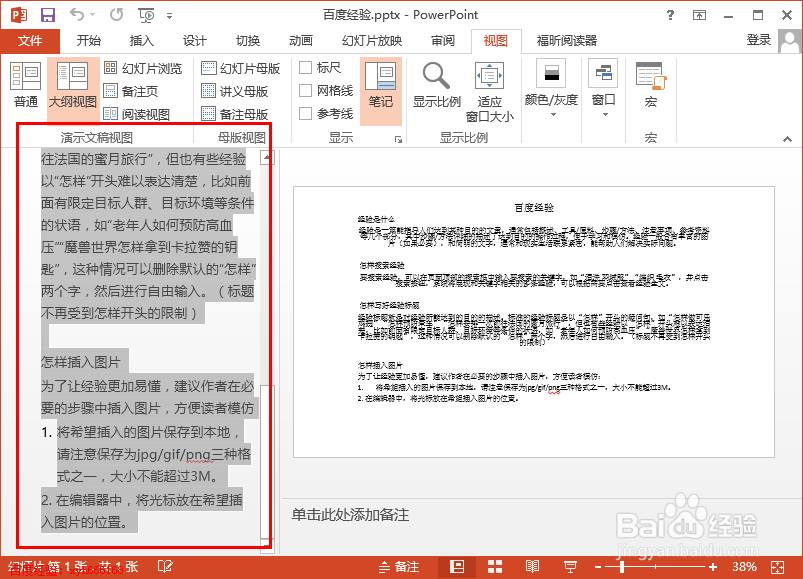This screenshot has width=803, height=579.
Task: Click the user account avatar icon
Action: tap(789, 41)
